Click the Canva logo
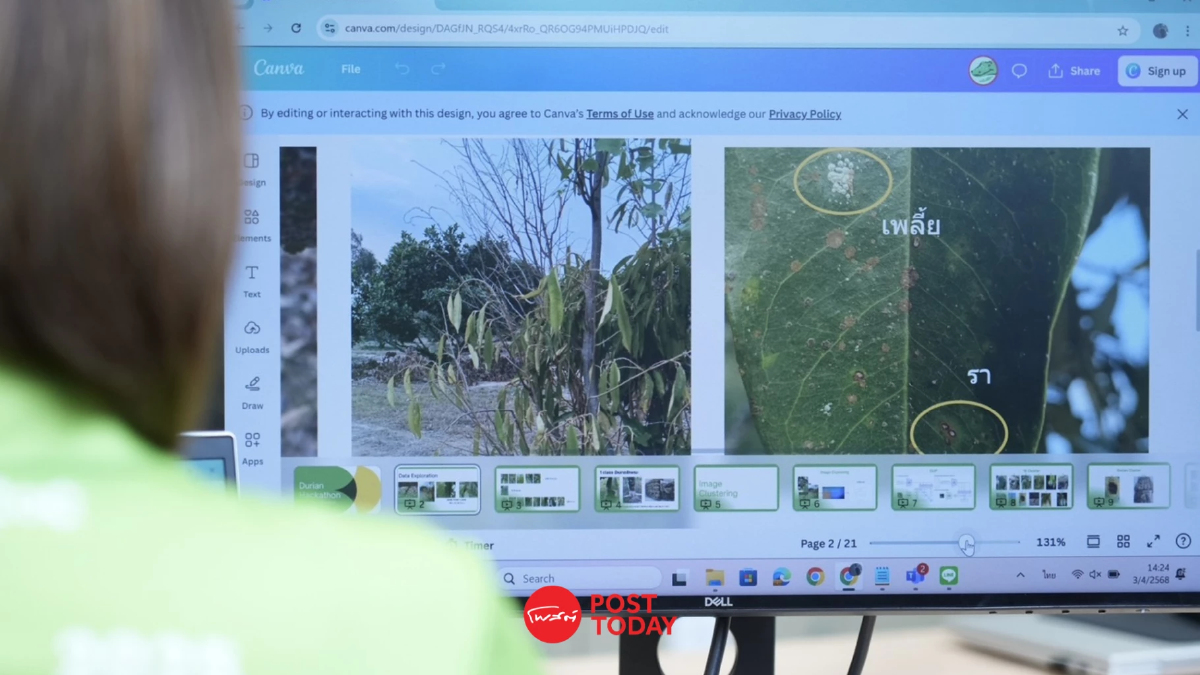Viewport: 1200px width, 675px height. point(278,68)
